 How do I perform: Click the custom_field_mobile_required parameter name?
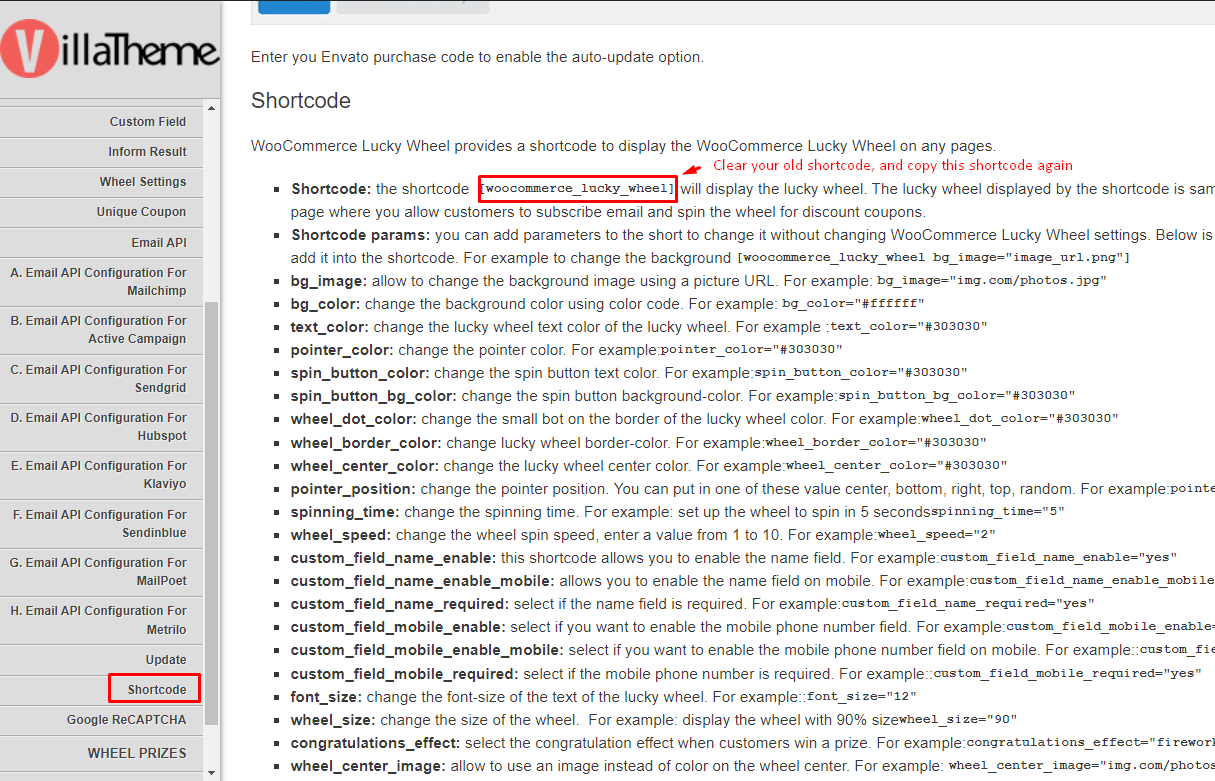[405, 673]
